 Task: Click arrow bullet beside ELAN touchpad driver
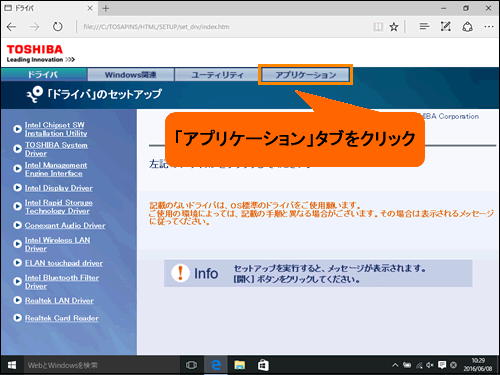pyautogui.click(x=17, y=263)
